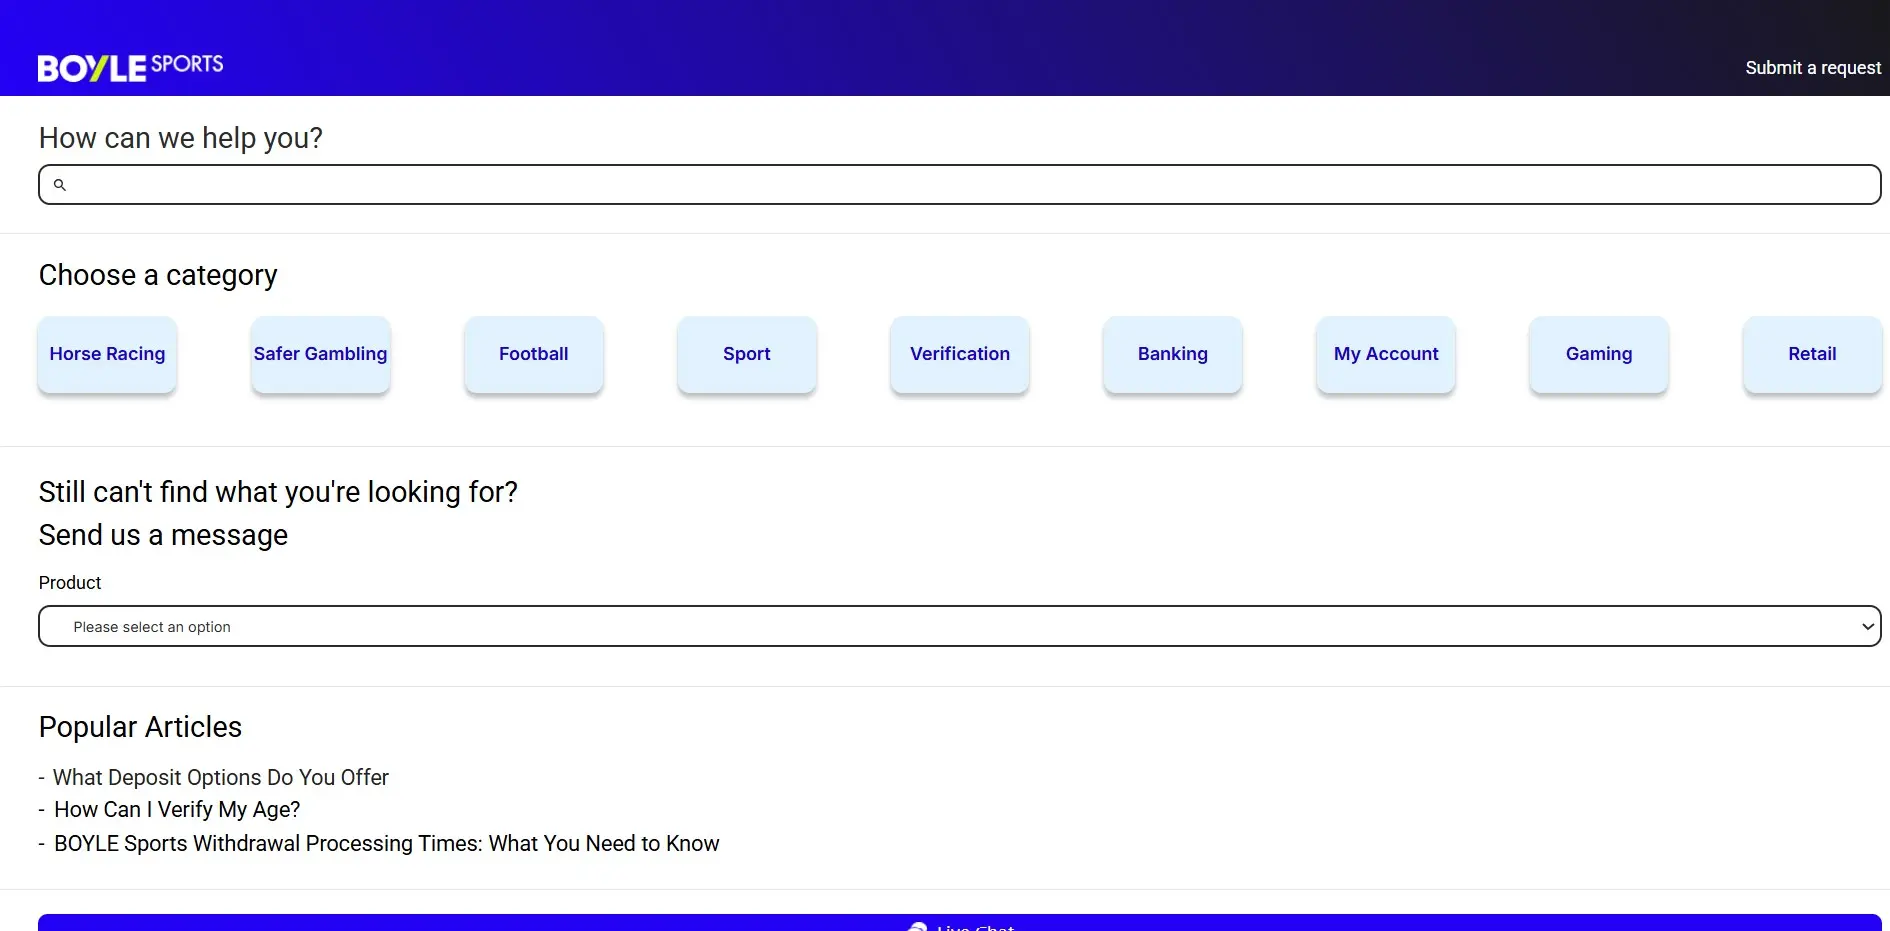The width and height of the screenshot is (1890, 931).
Task: Start a Live Chat session
Action: [976, 925]
